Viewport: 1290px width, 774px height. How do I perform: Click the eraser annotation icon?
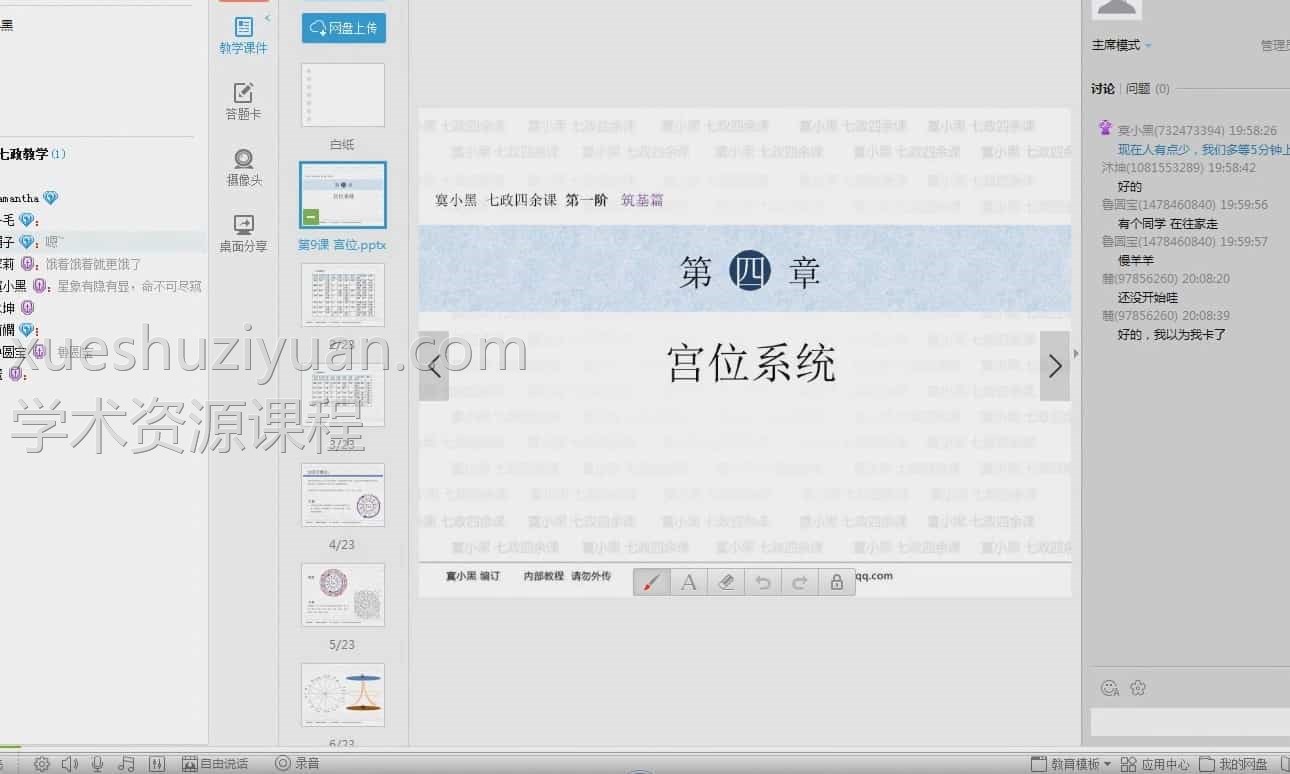pos(725,581)
